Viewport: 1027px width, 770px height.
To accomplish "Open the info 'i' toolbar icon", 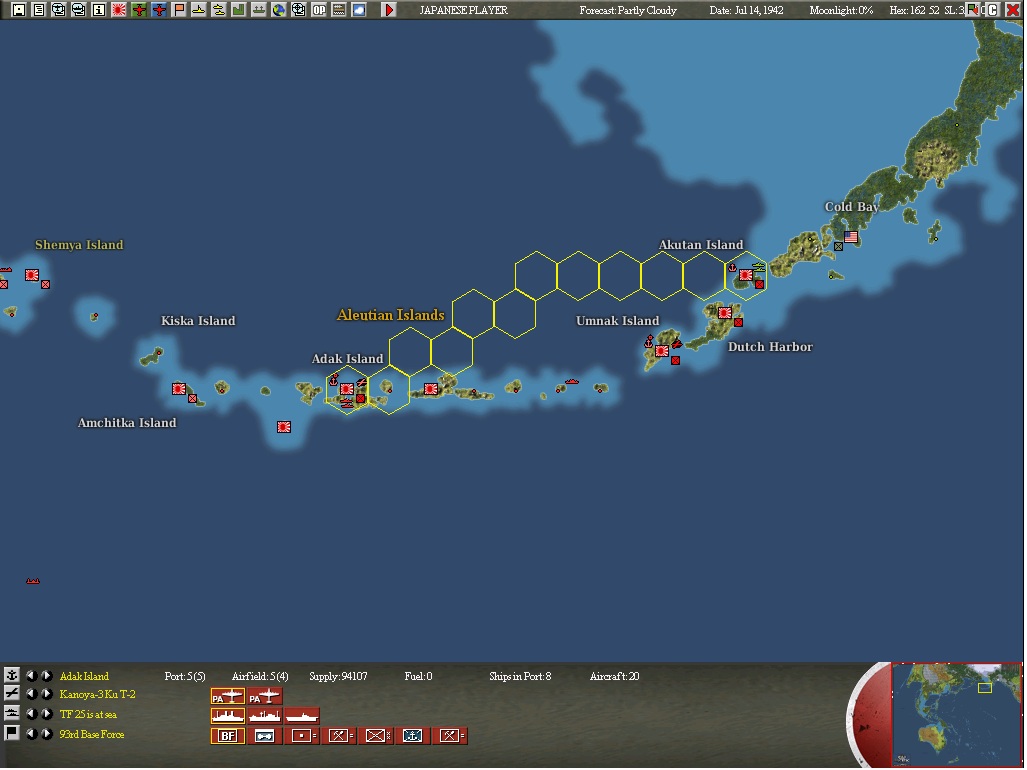I will click(99, 10).
